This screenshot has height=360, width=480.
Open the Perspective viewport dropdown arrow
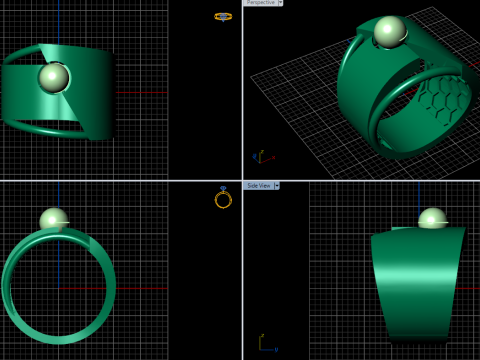click(x=280, y=2)
